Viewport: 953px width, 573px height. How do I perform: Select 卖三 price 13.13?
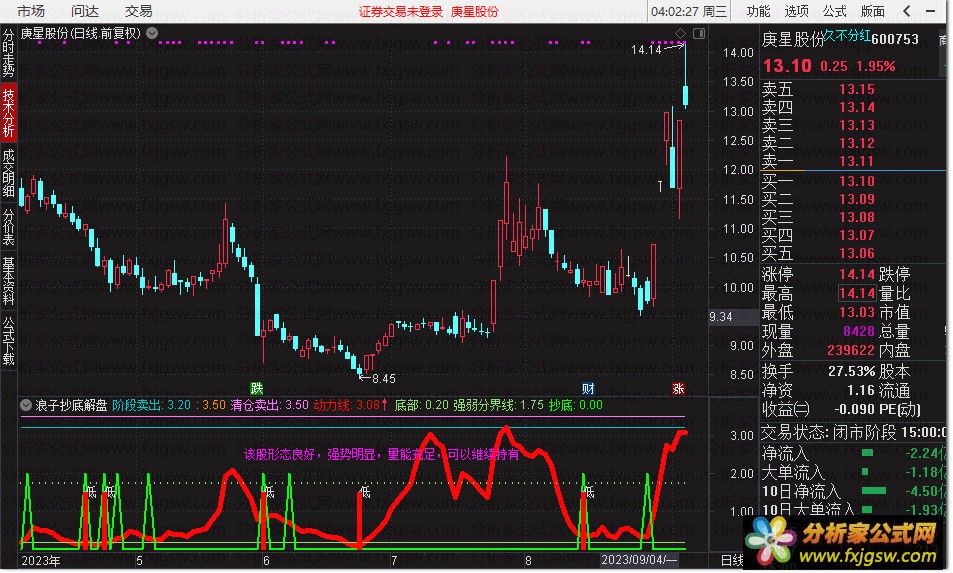pyautogui.click(x=856, y=125)
